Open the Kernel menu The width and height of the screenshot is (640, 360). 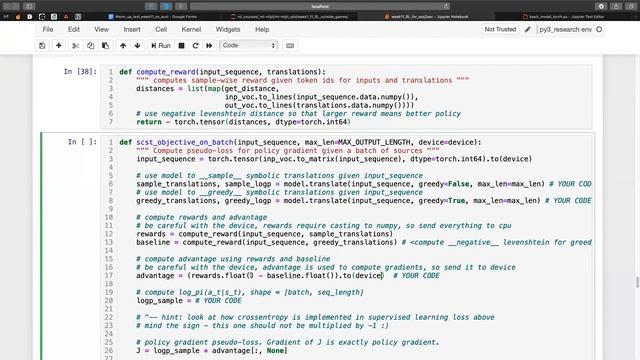click(191, 29)
